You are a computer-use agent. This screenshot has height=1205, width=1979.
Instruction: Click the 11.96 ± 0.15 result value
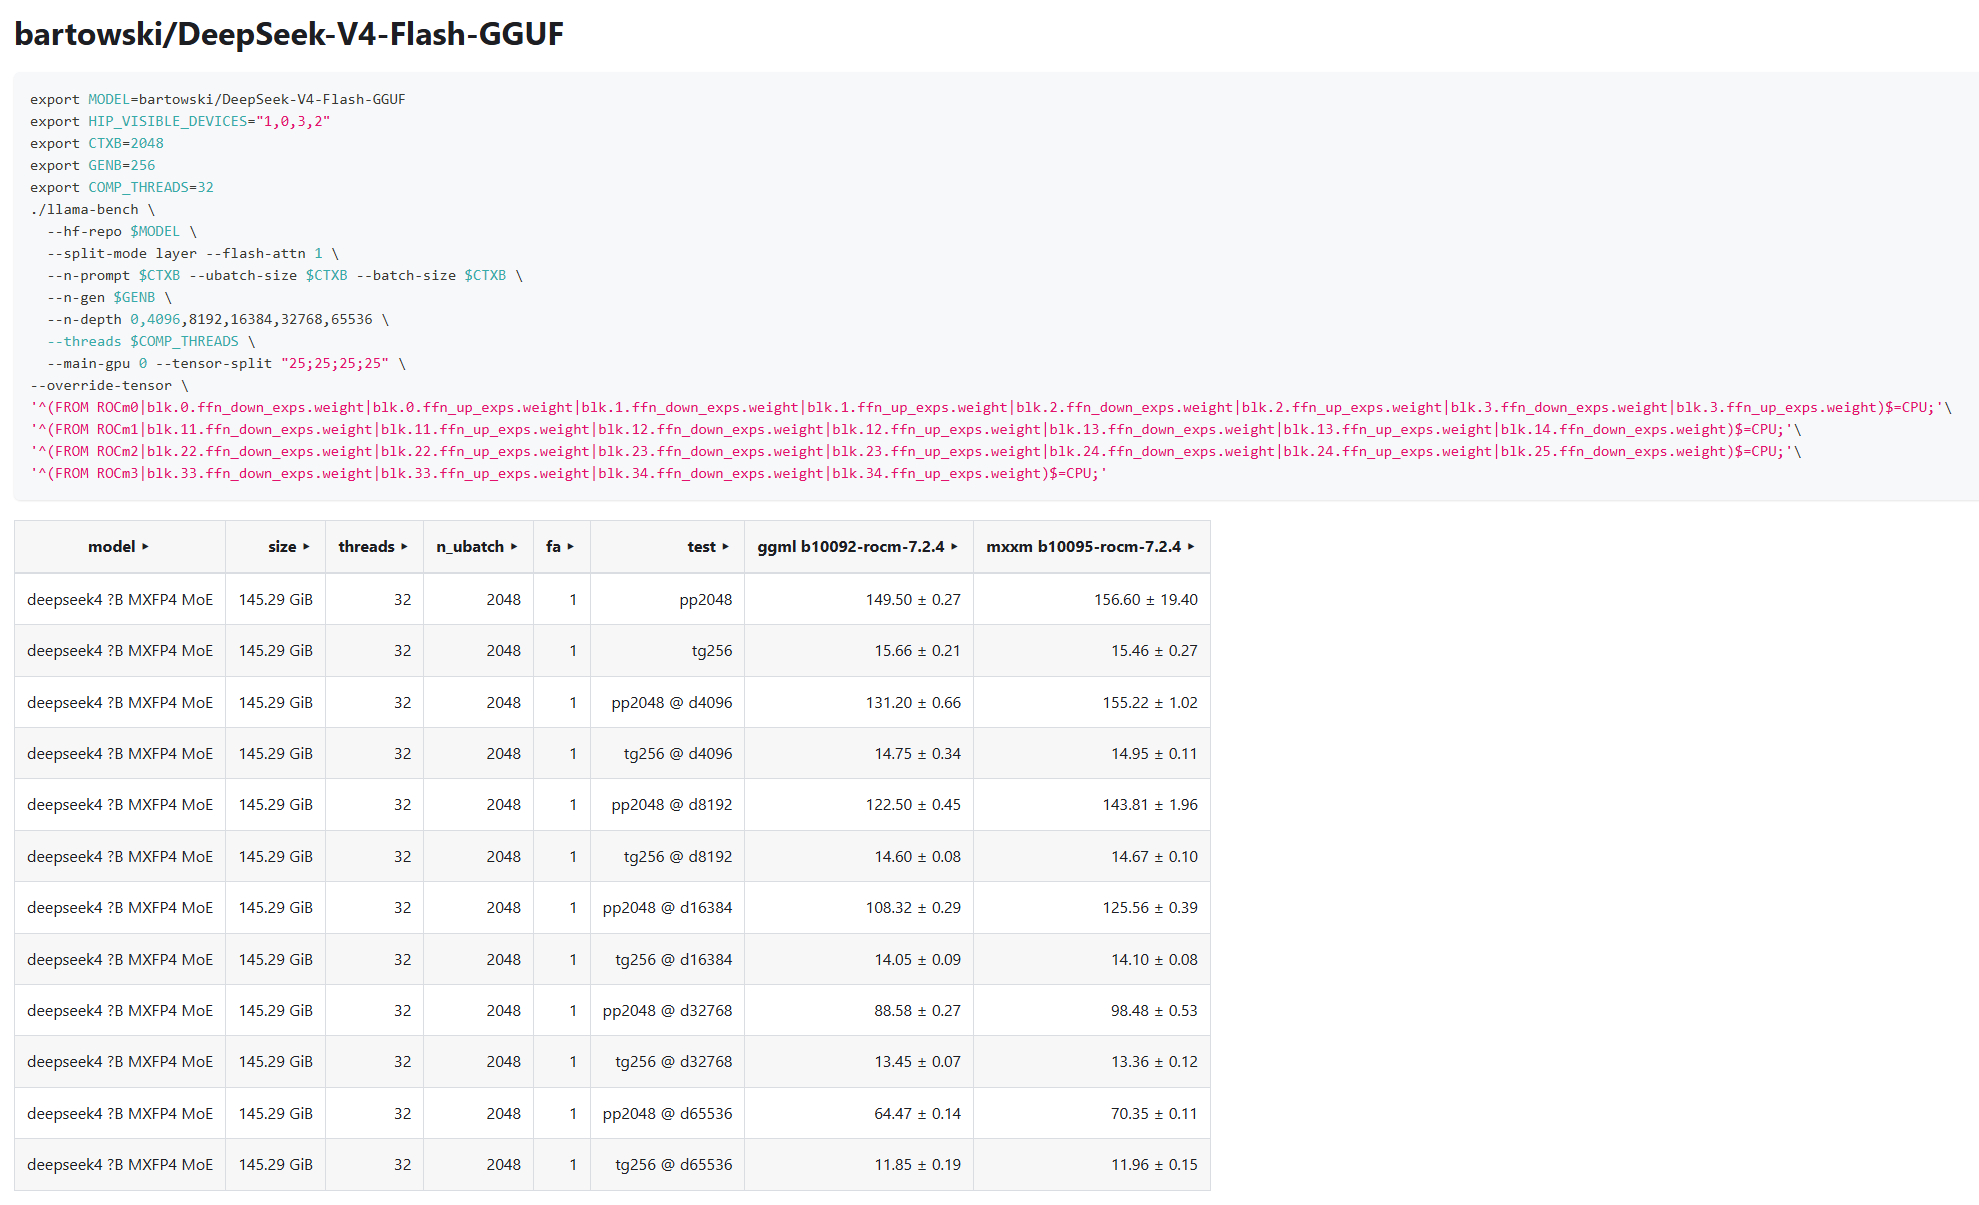[1155, 1165]
